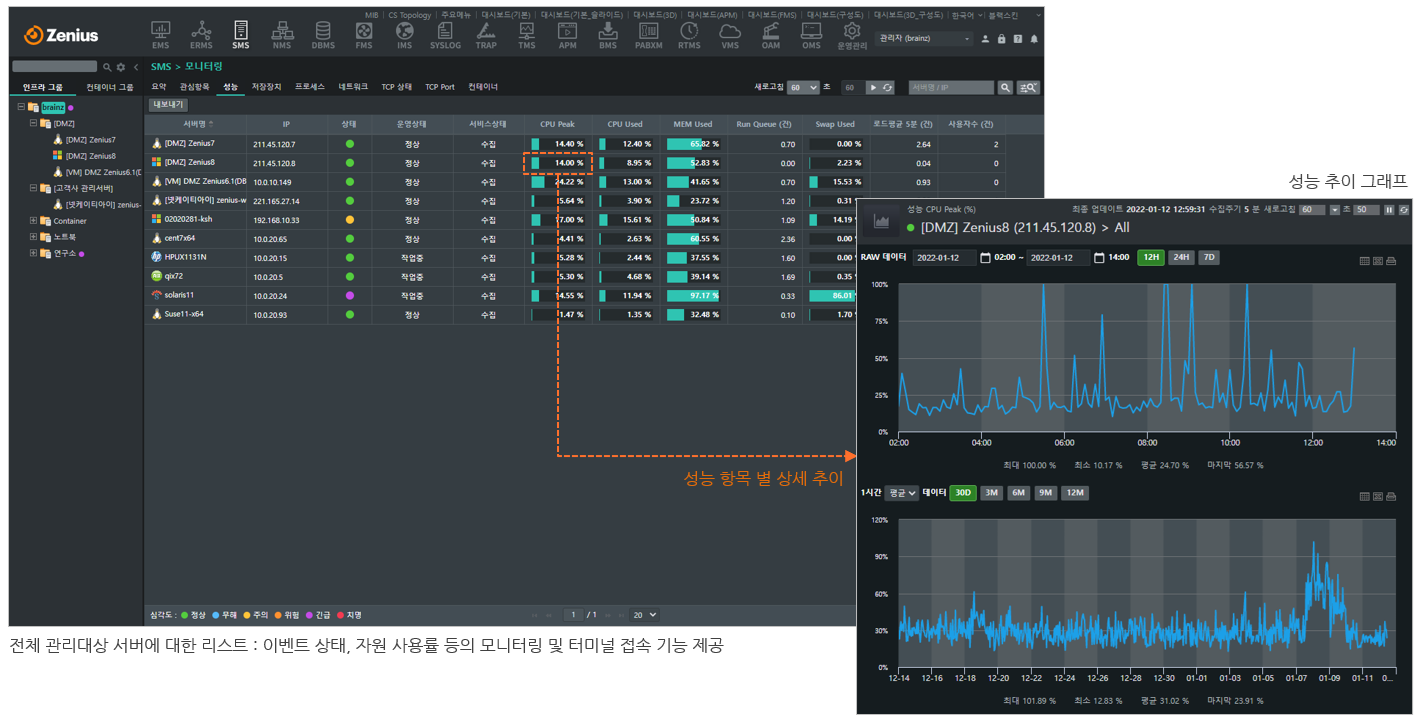The image size is (1423, 725).
Task: Open the VMS cloud icon
Action: pyautogui.click(x=730, y=34)
